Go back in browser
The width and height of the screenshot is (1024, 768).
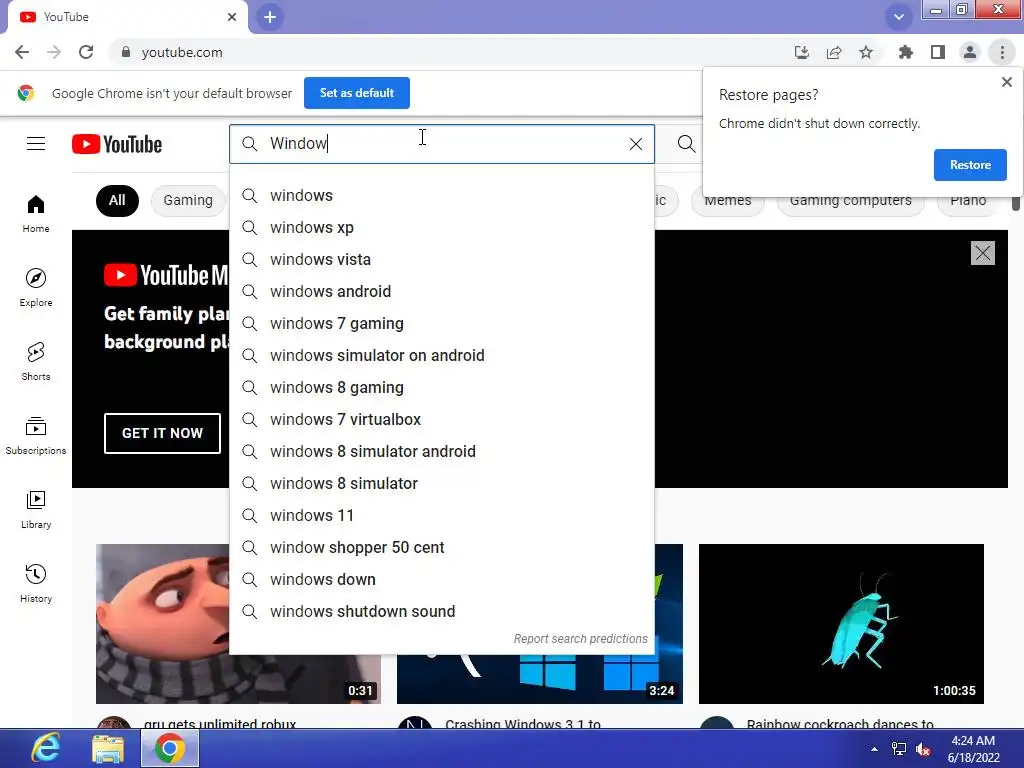pyautogui.click(x=22, y=52)
